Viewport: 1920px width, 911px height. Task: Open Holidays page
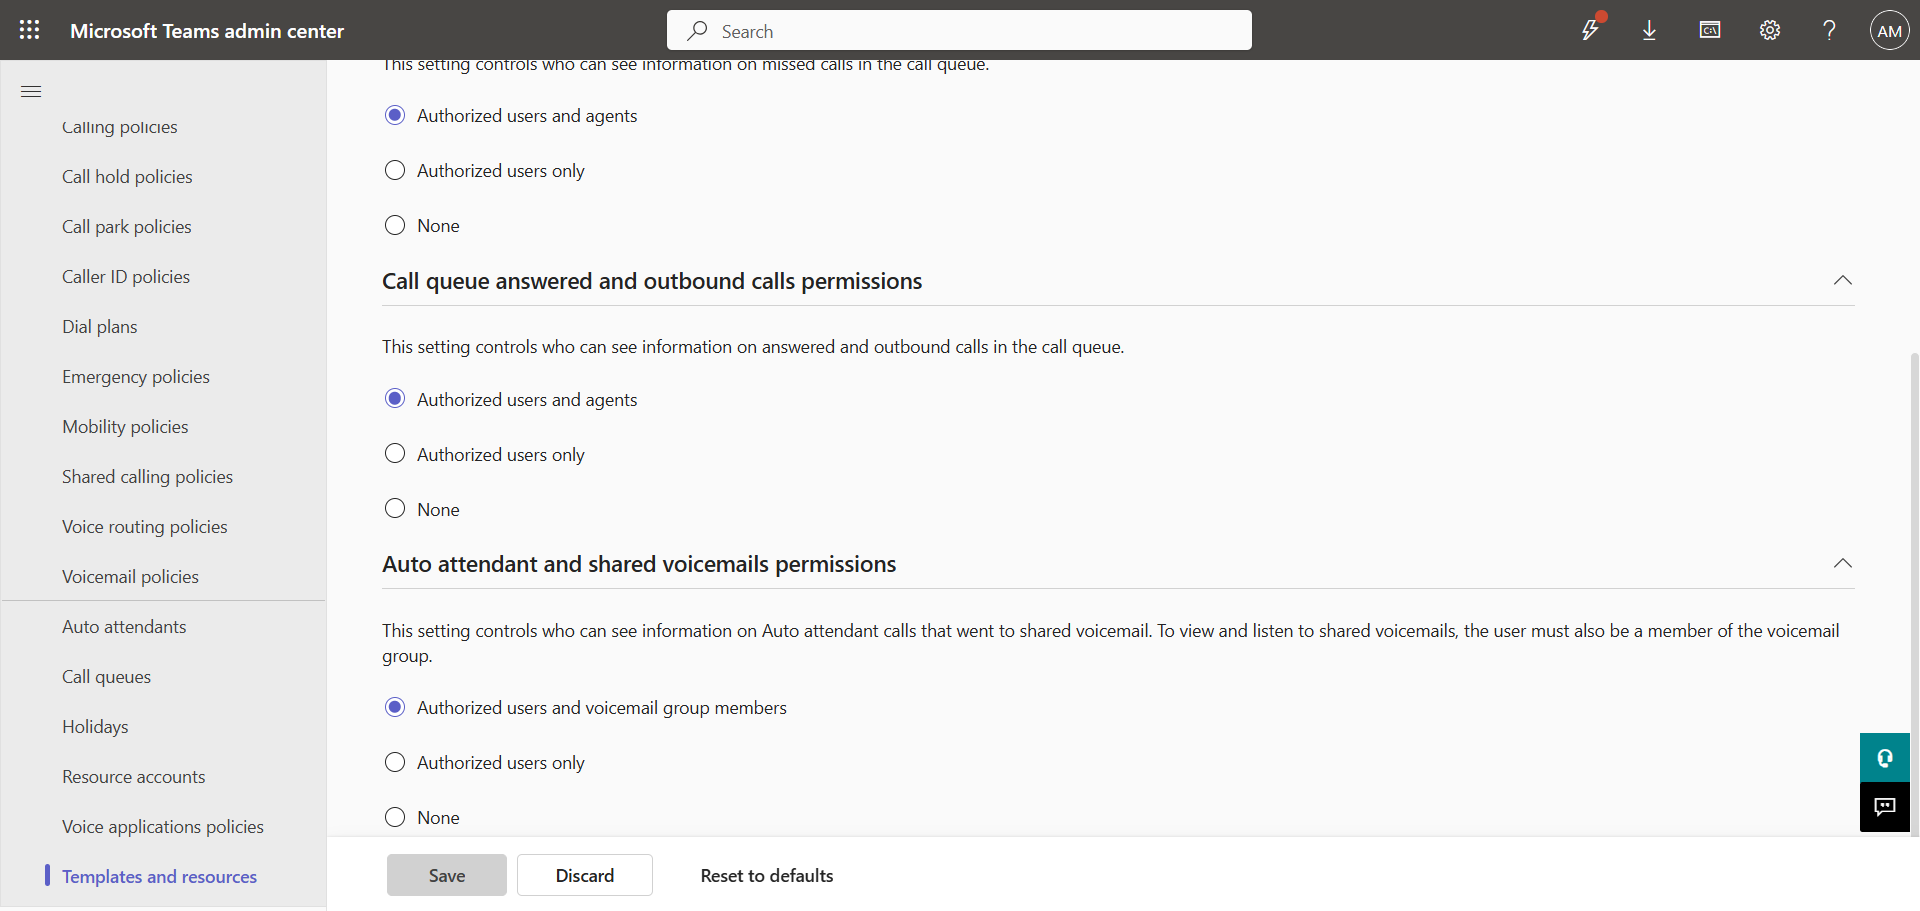coord(95,727)
